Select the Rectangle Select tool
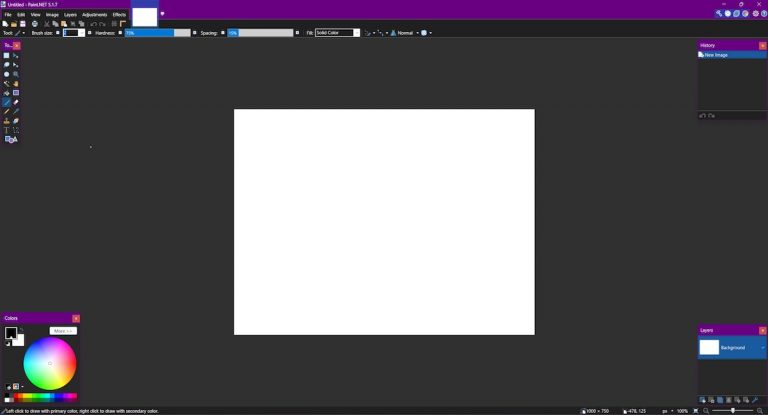The height and width of the screenshot is (415, 768). 6,56
